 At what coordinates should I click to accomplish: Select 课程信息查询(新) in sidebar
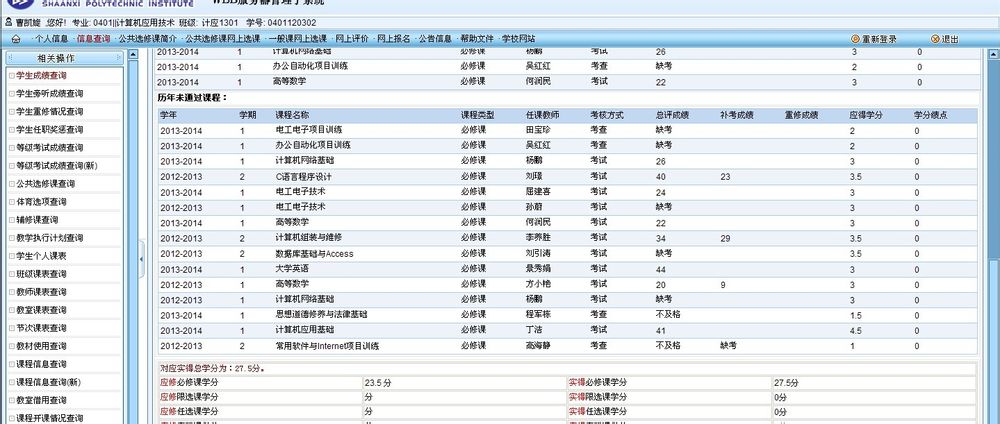pyautogui.click(x=48, y=383)
